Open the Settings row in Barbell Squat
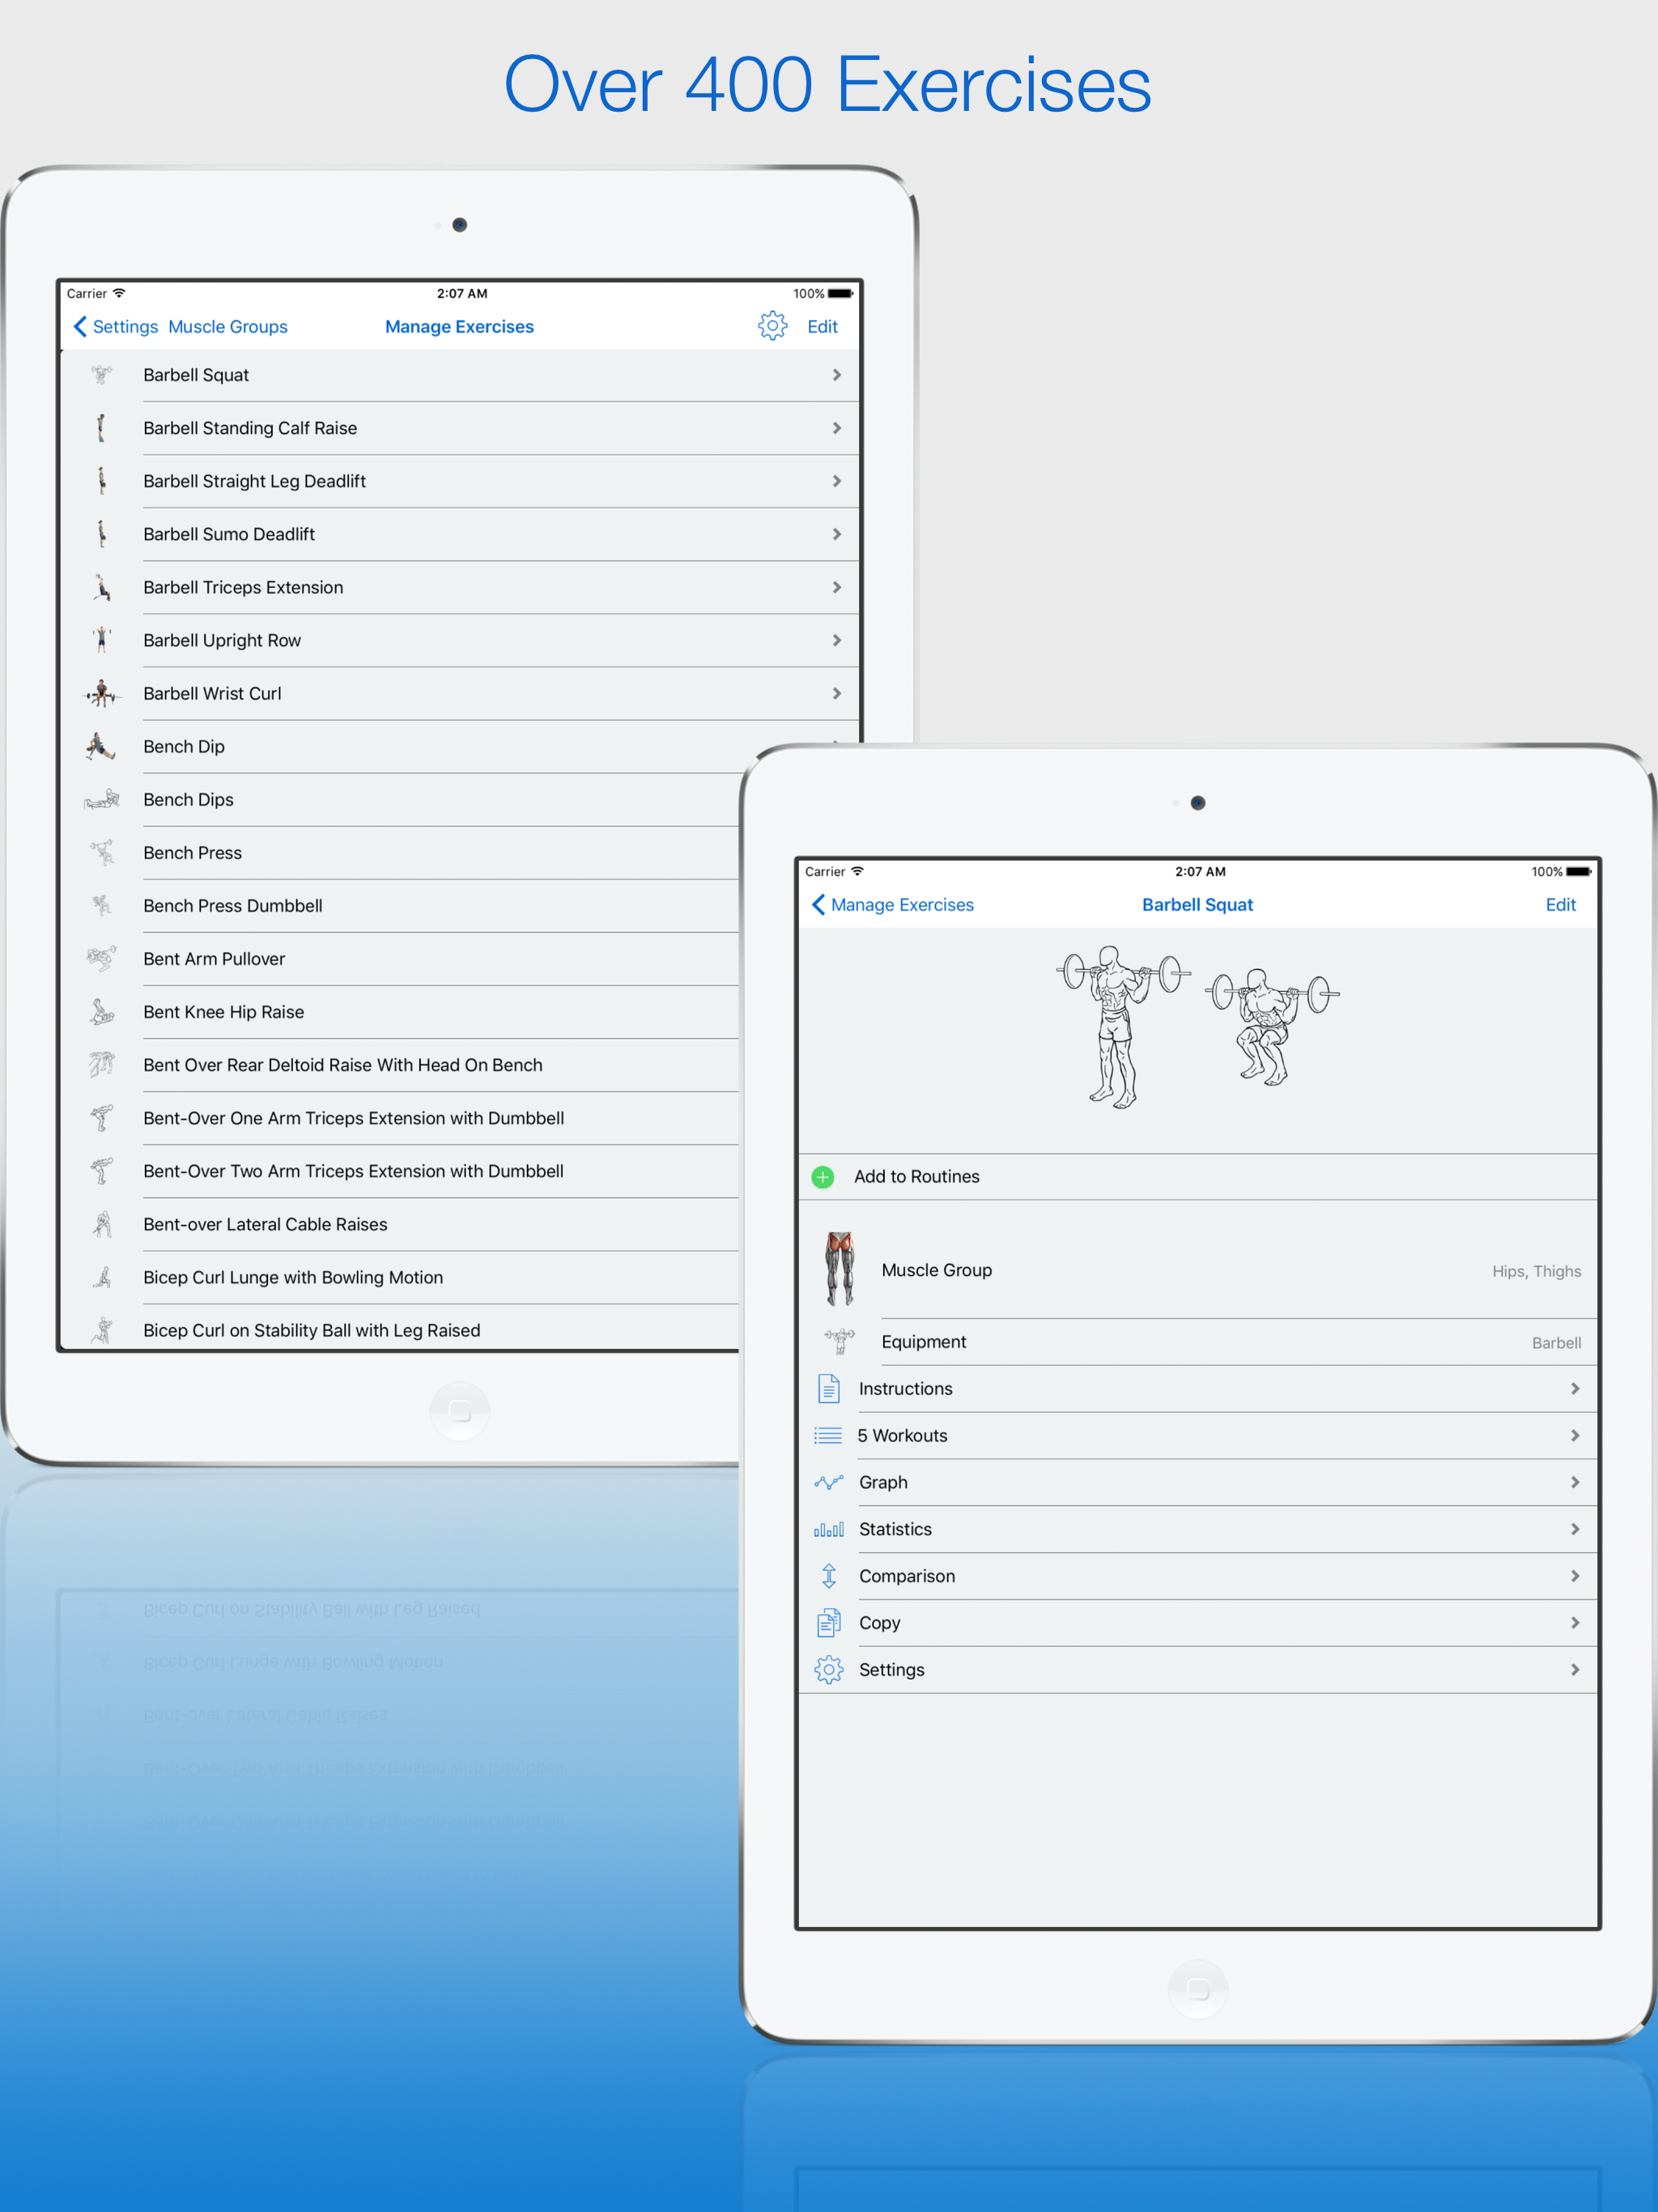 1197,1669
